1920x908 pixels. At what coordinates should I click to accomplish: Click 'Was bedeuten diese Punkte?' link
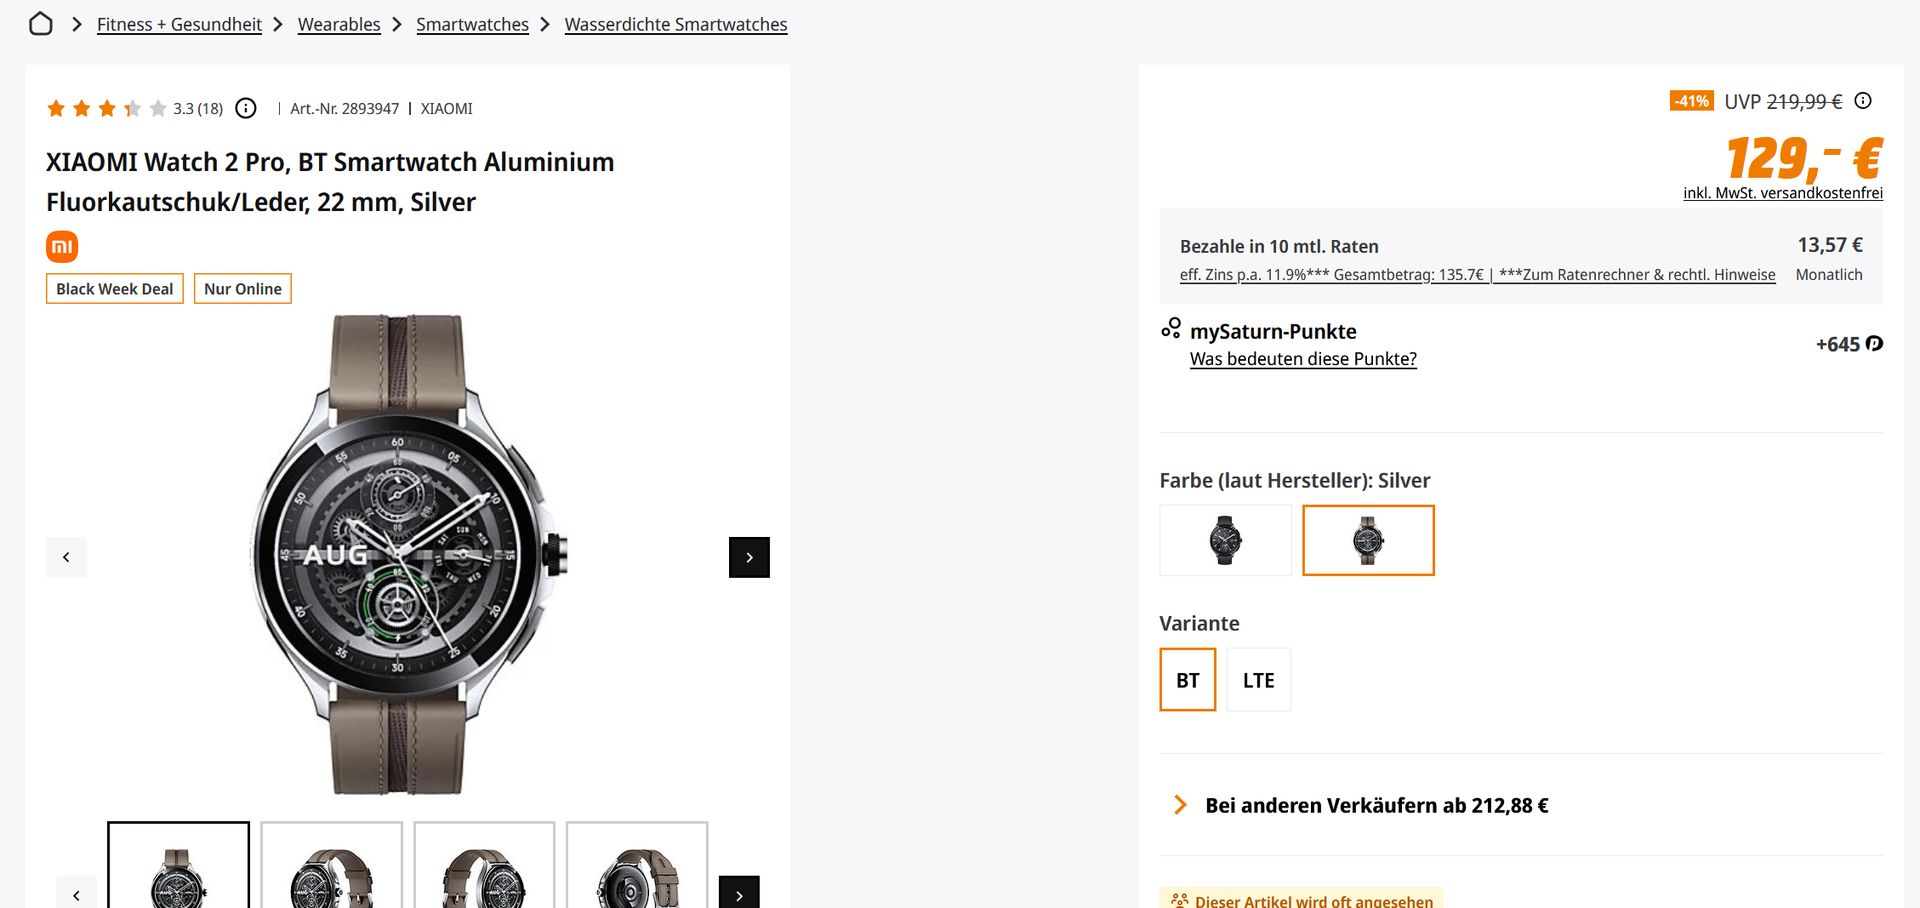(1303, 359)
